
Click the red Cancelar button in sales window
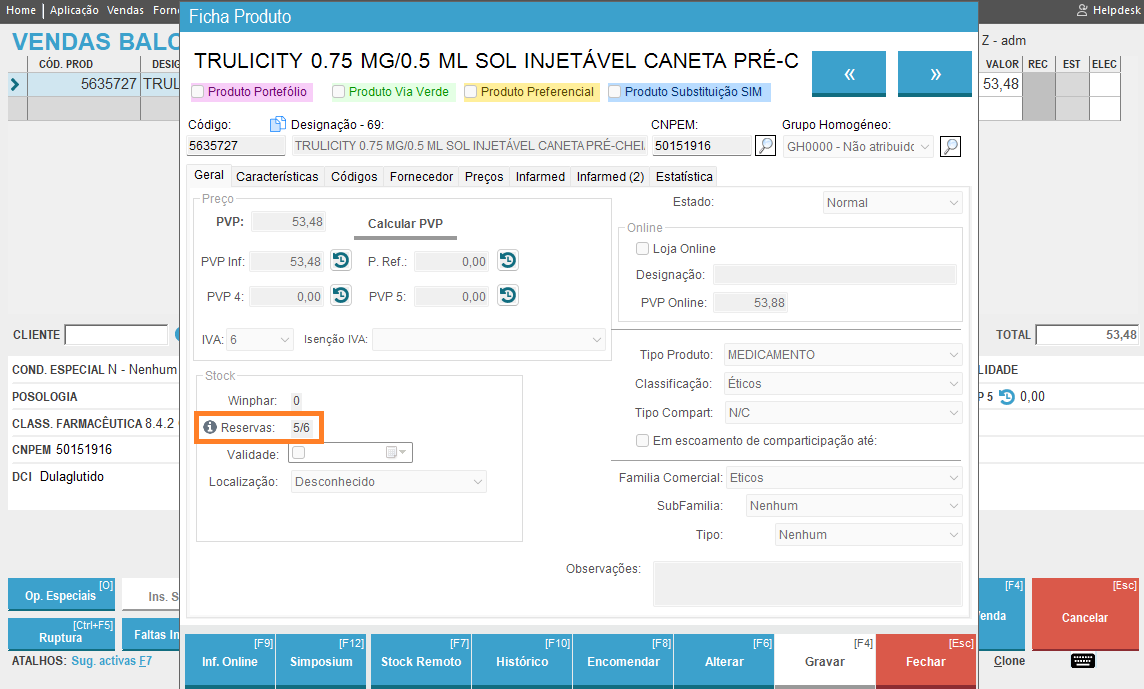tap(1085, 615)
